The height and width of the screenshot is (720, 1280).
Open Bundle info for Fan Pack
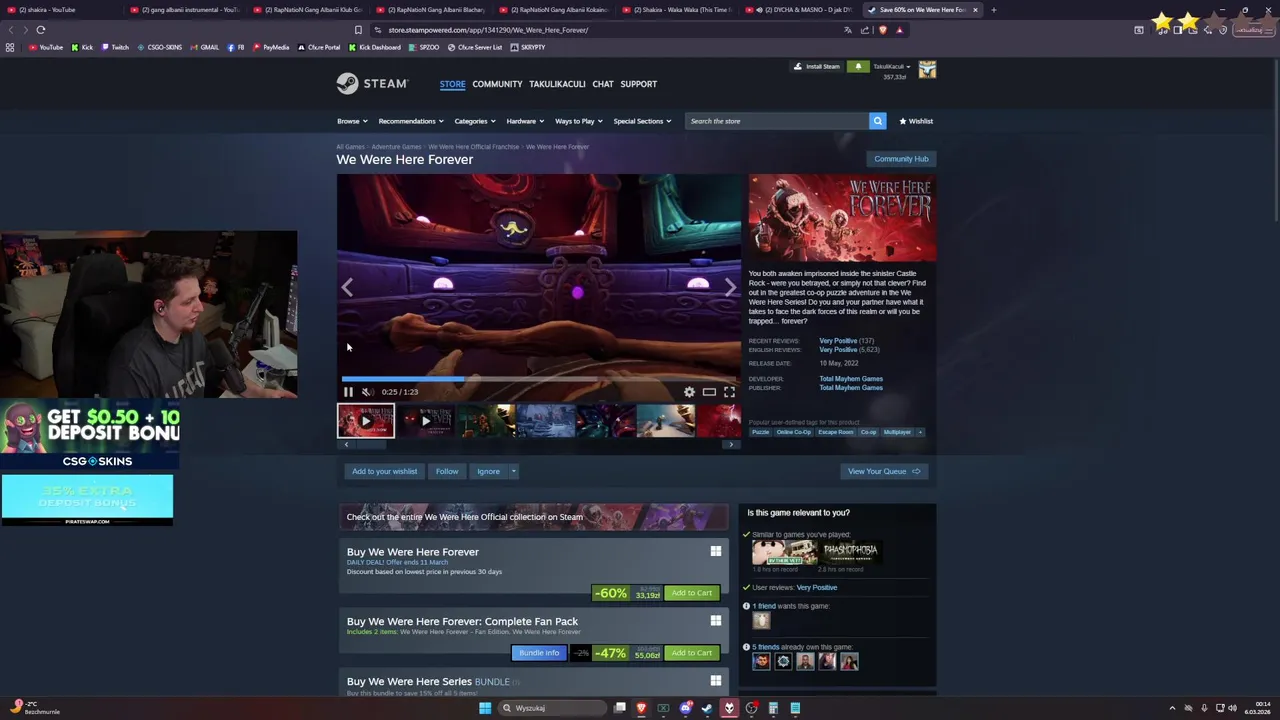point(539,653)
